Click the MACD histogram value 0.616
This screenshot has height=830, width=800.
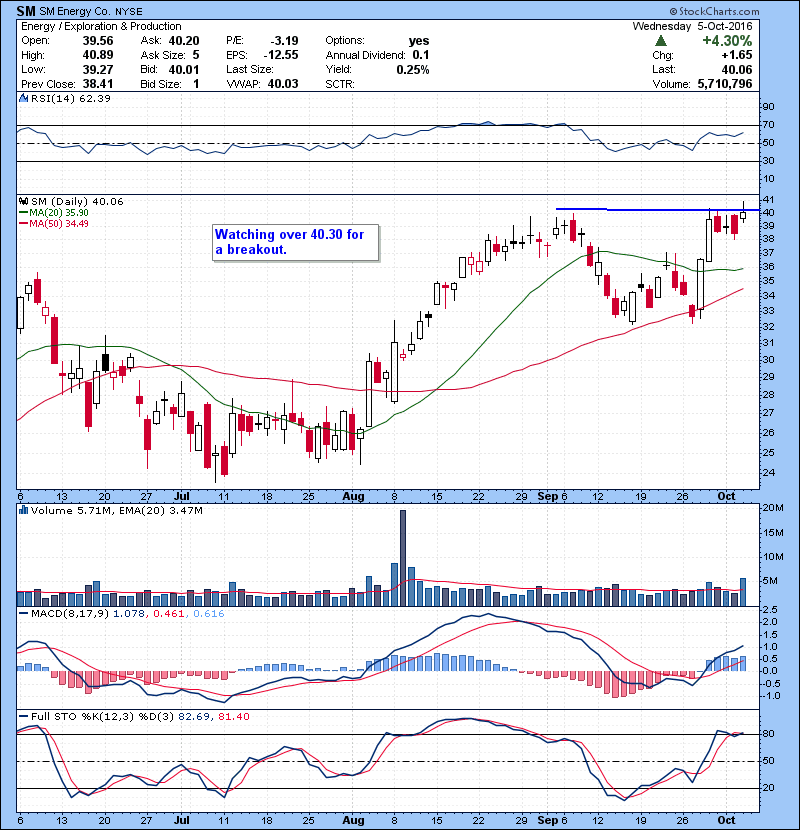click(209, 614)
